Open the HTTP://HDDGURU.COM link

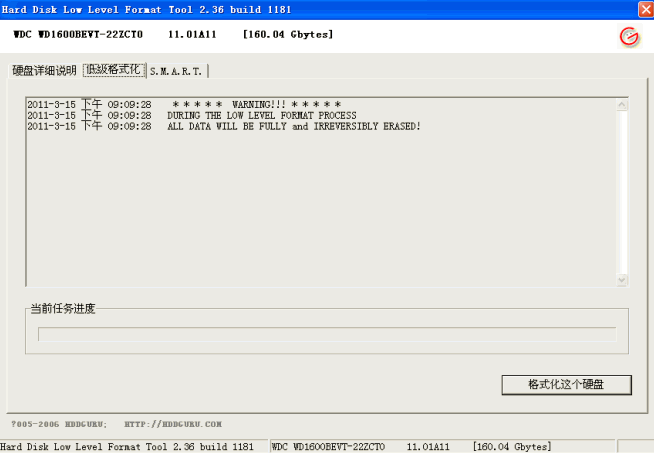[x=173, y=424]
